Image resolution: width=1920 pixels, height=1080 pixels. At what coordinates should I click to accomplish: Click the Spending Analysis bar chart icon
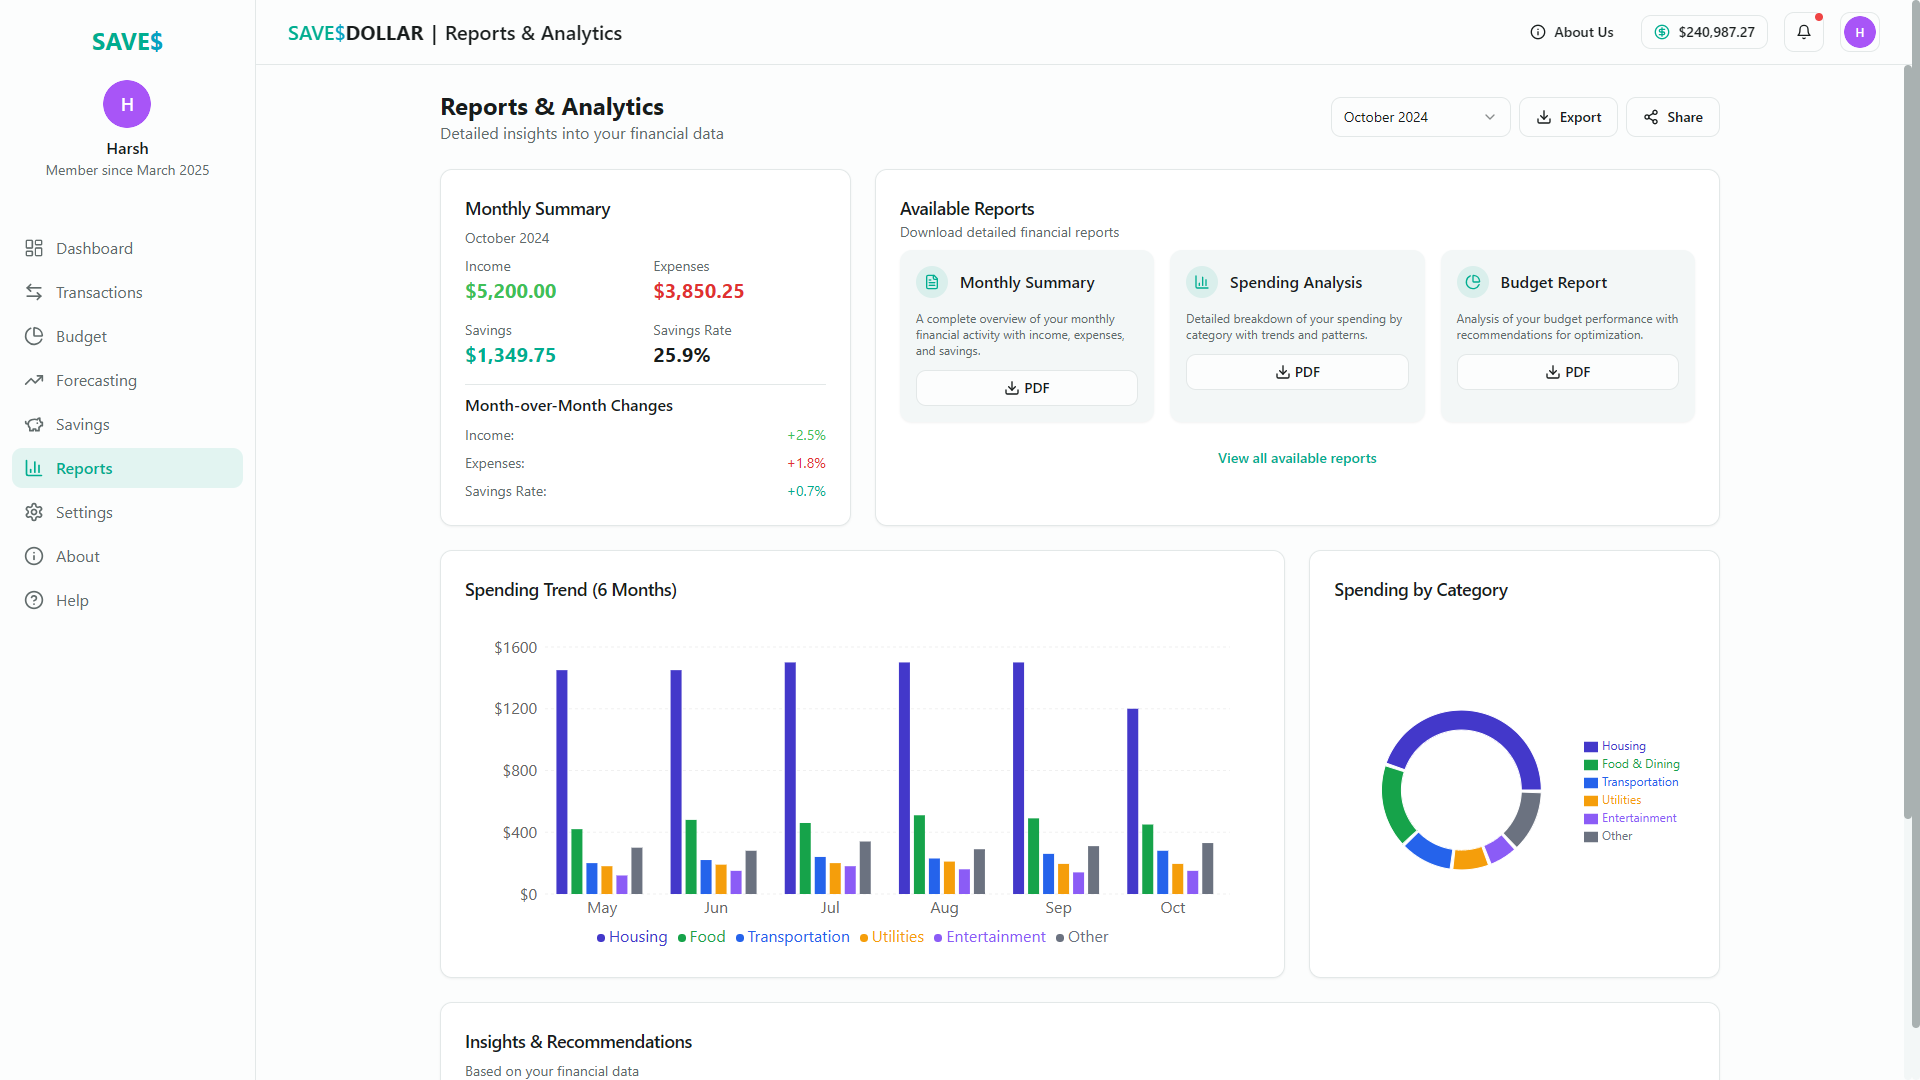pyautogui.click(x=1202, y=282)
